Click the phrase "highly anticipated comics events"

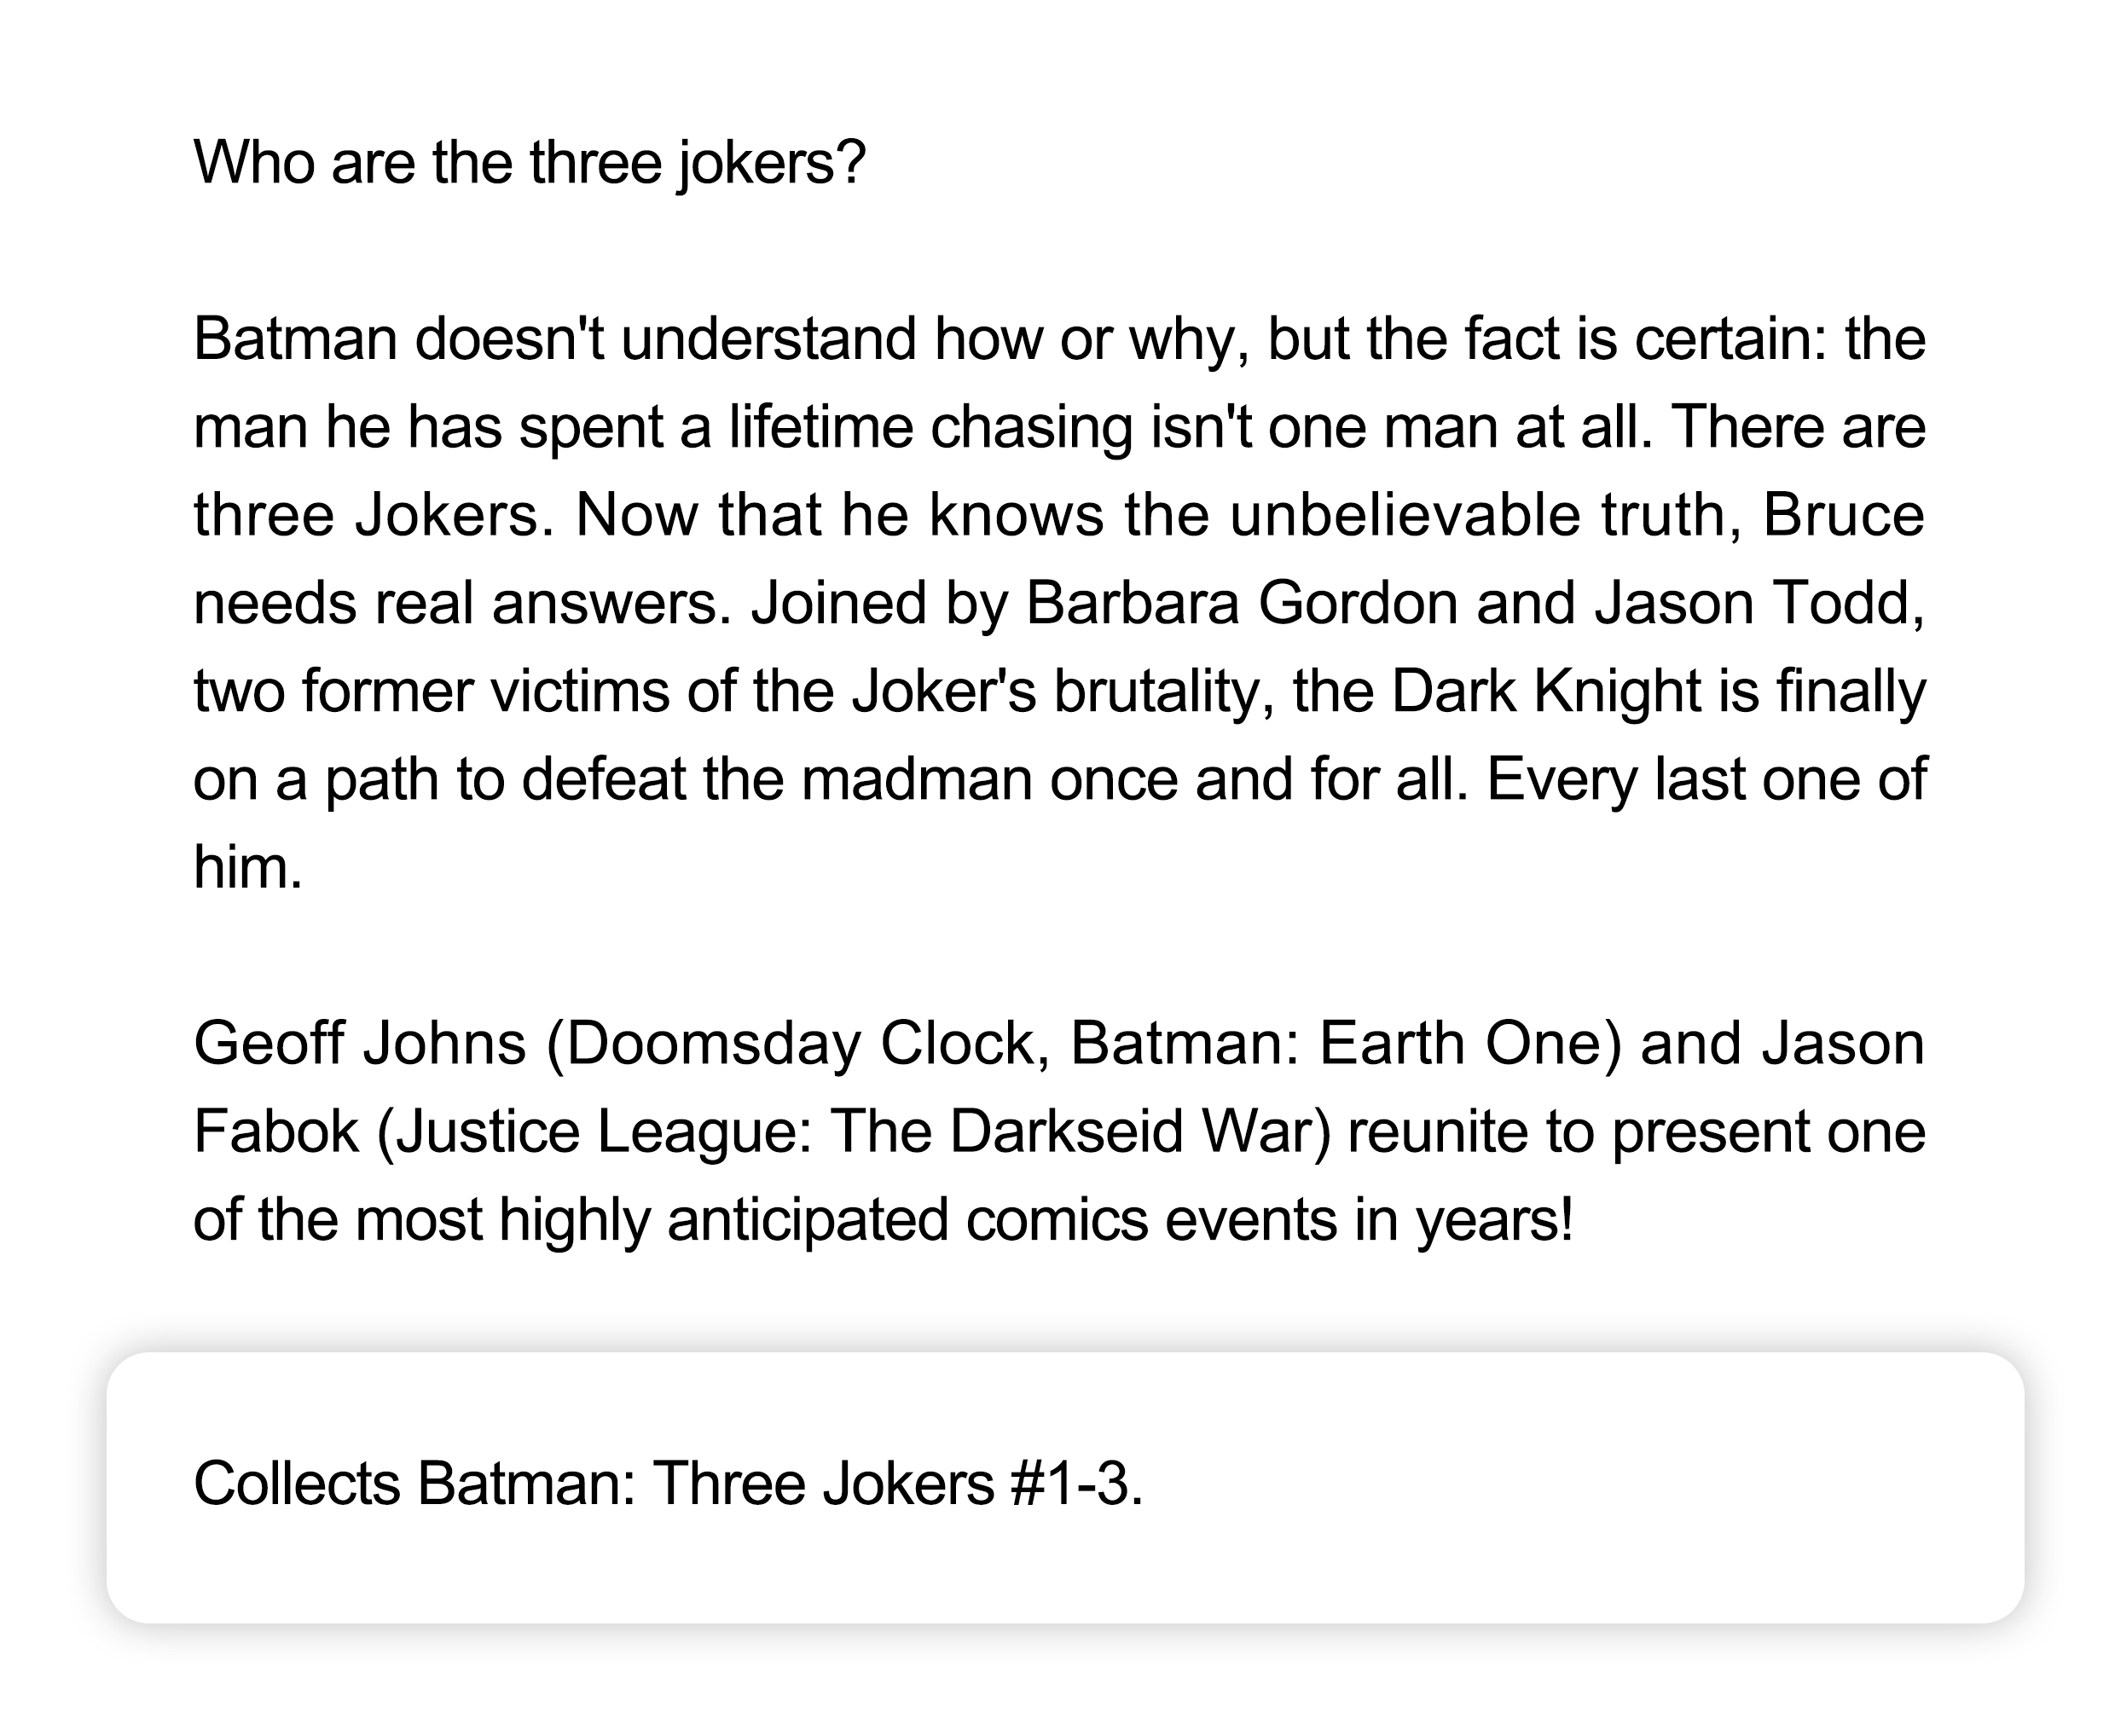click(x=917, y=1219)
